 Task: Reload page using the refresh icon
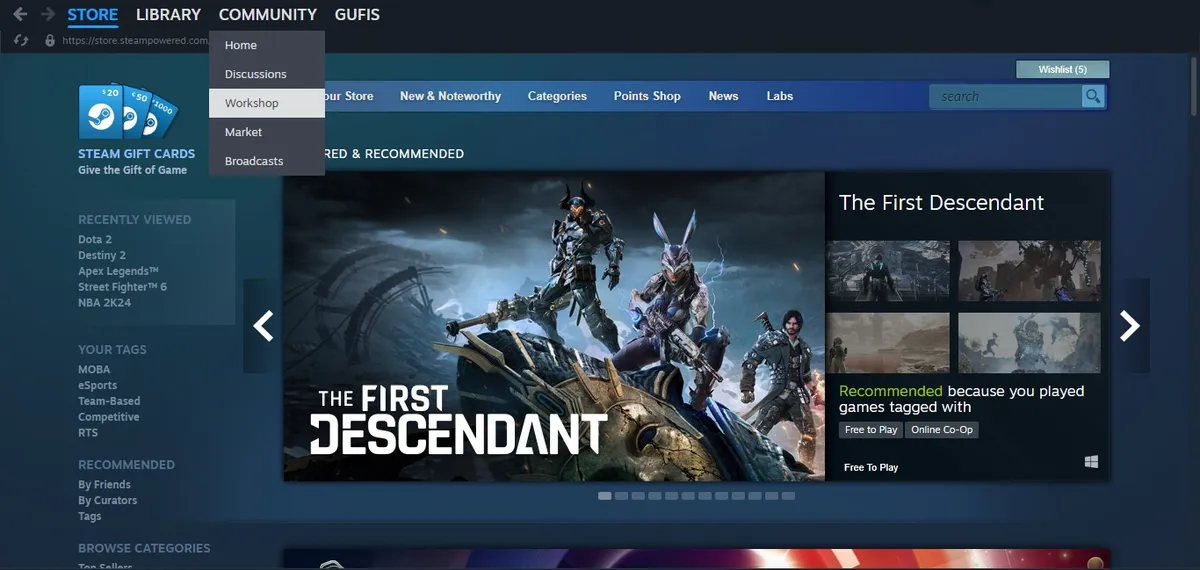tap(21, 40)
